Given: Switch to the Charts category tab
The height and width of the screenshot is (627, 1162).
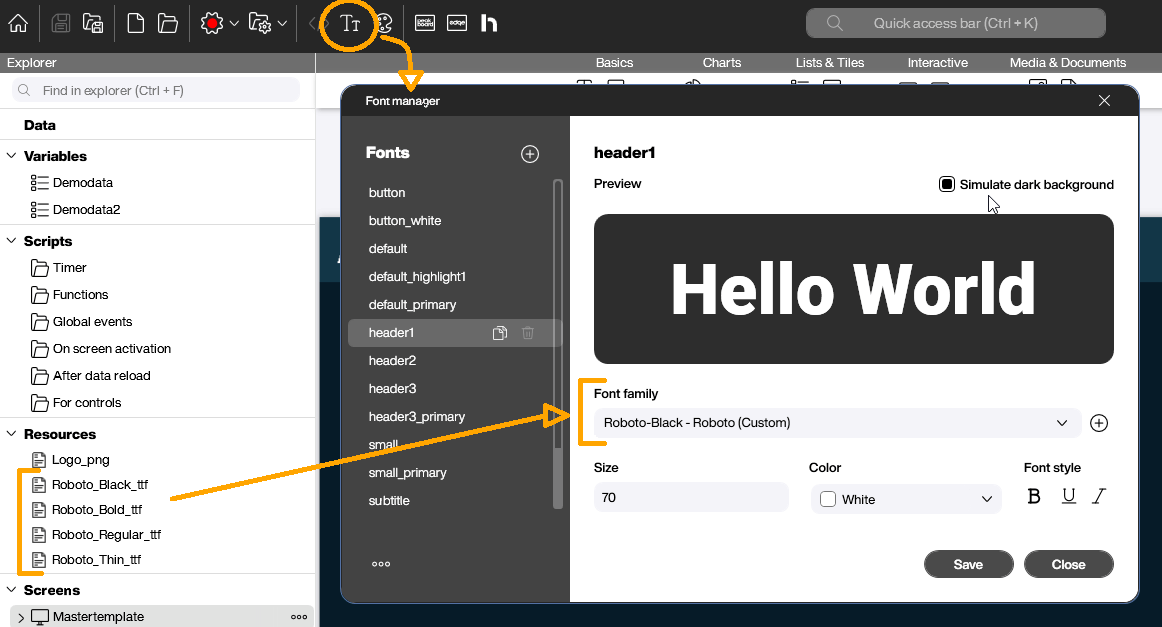Looking at the screenshot, I should tap(721, 62).
